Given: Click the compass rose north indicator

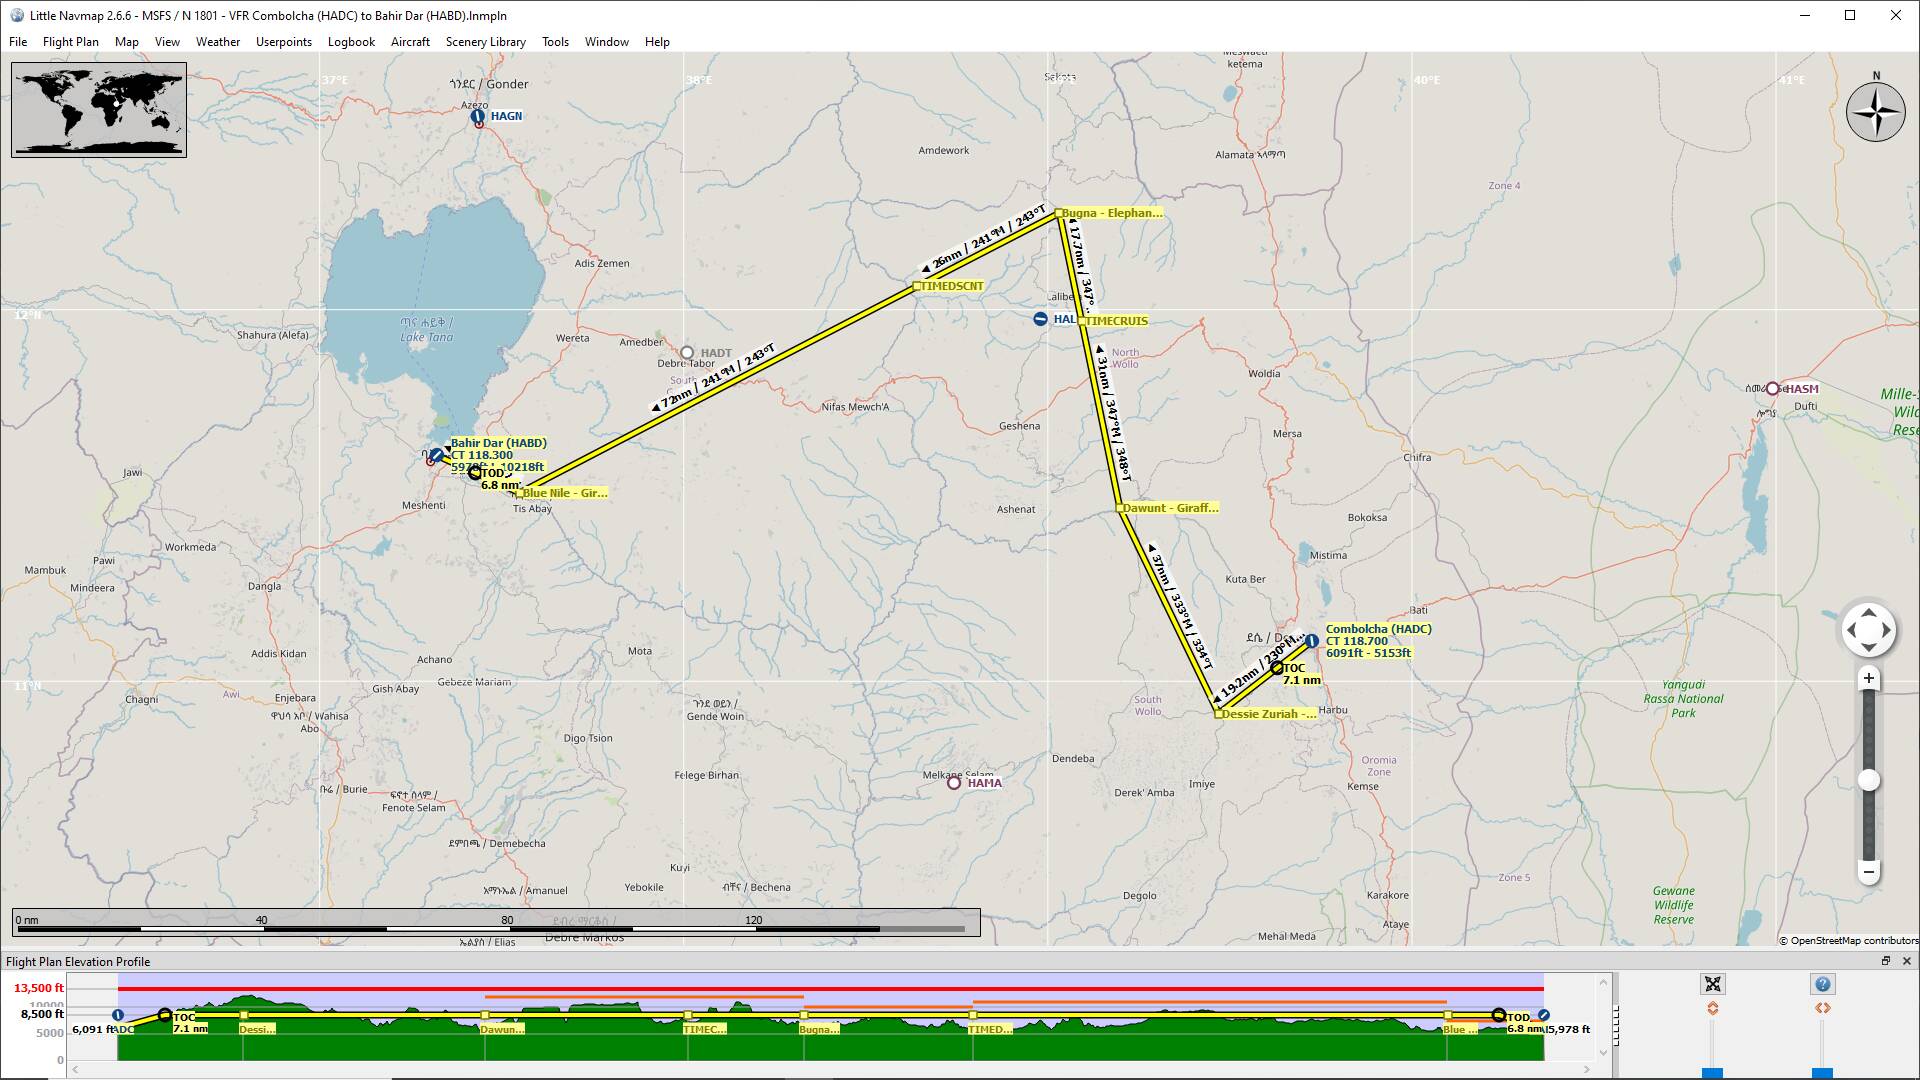Looking at the screenshot, I should [x=1875, y=111].
